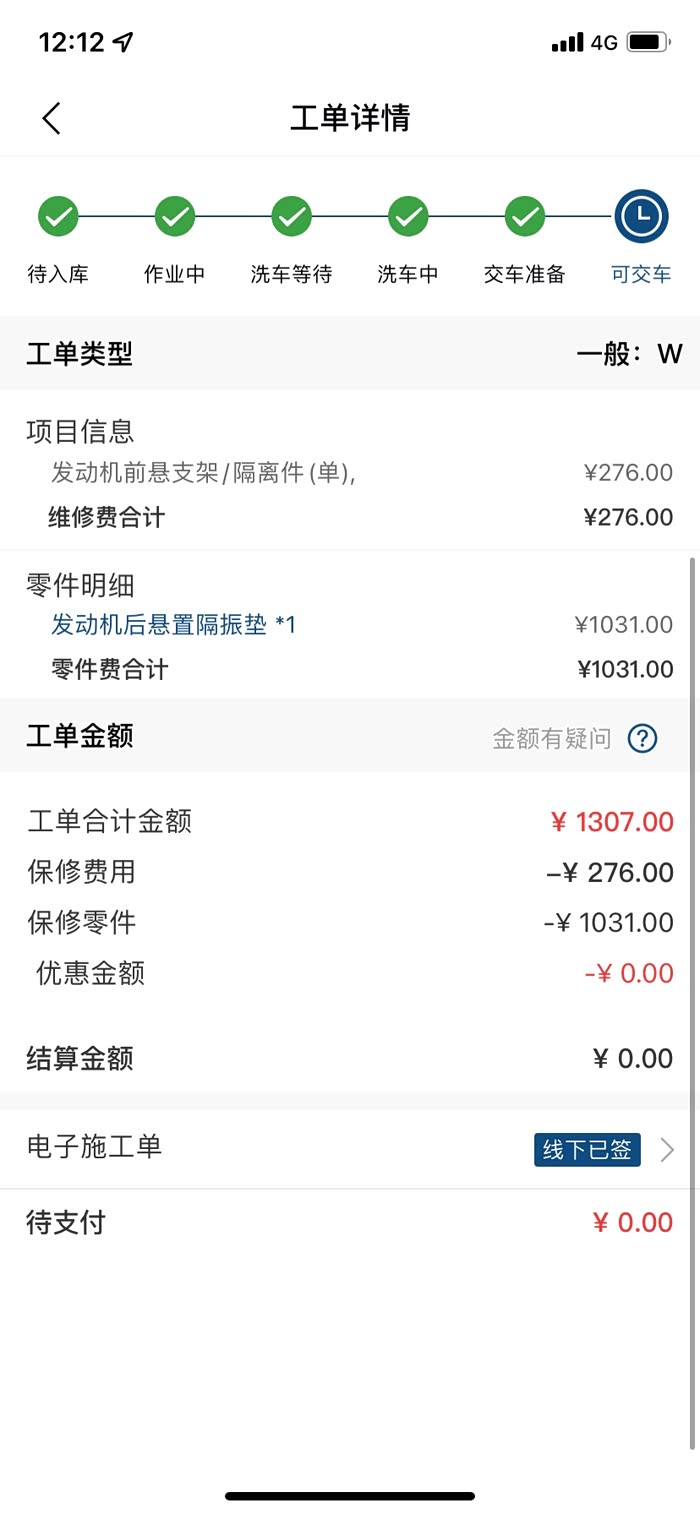
Task: Select the 可交车 step label
Action: point(641,274)
